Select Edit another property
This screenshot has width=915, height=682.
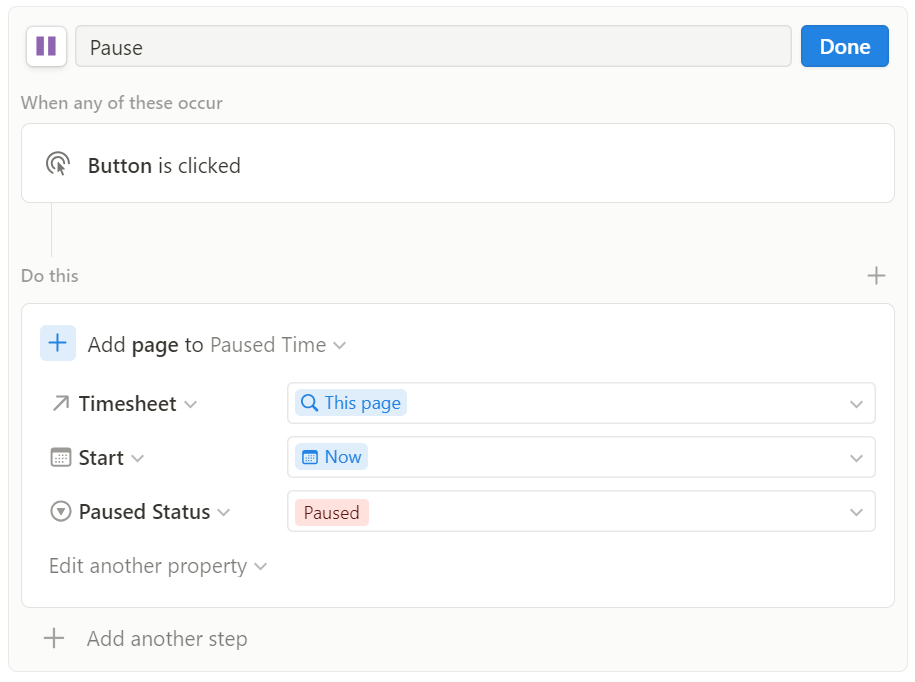[158, 566]
